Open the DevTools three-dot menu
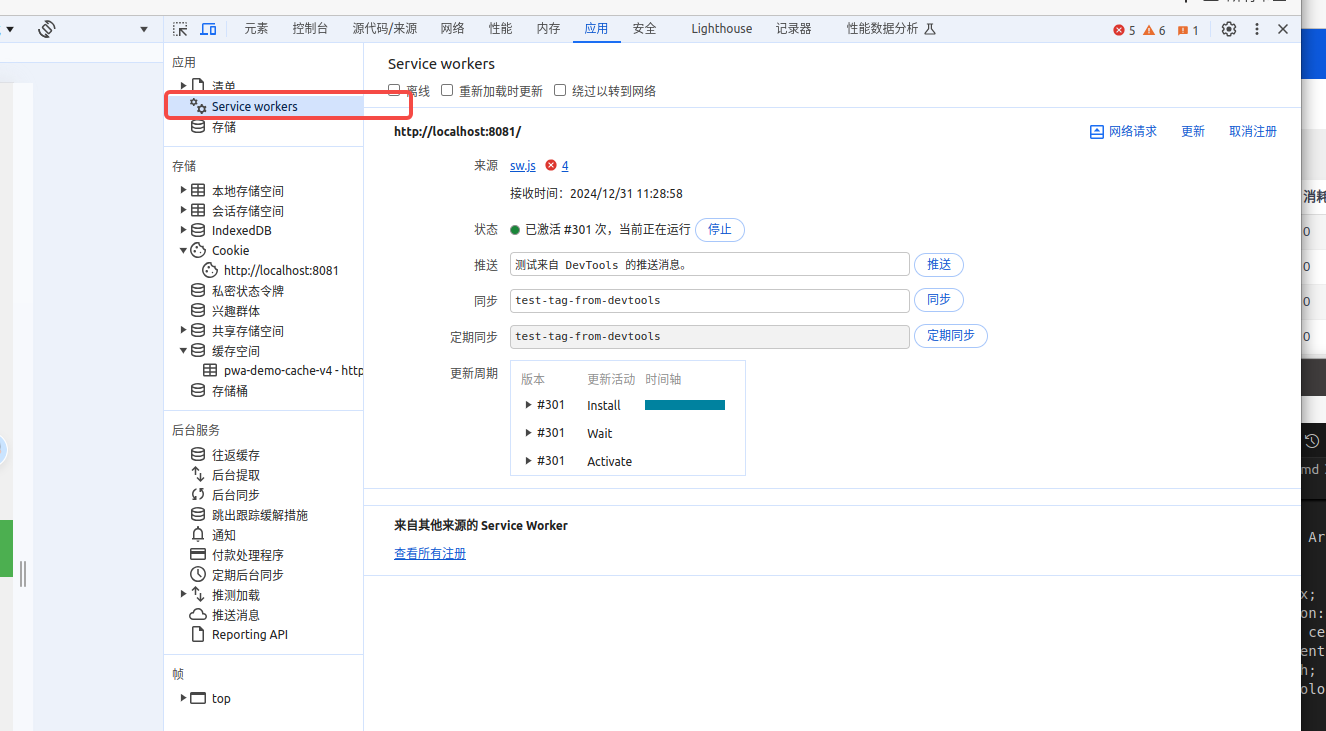 1257,29
